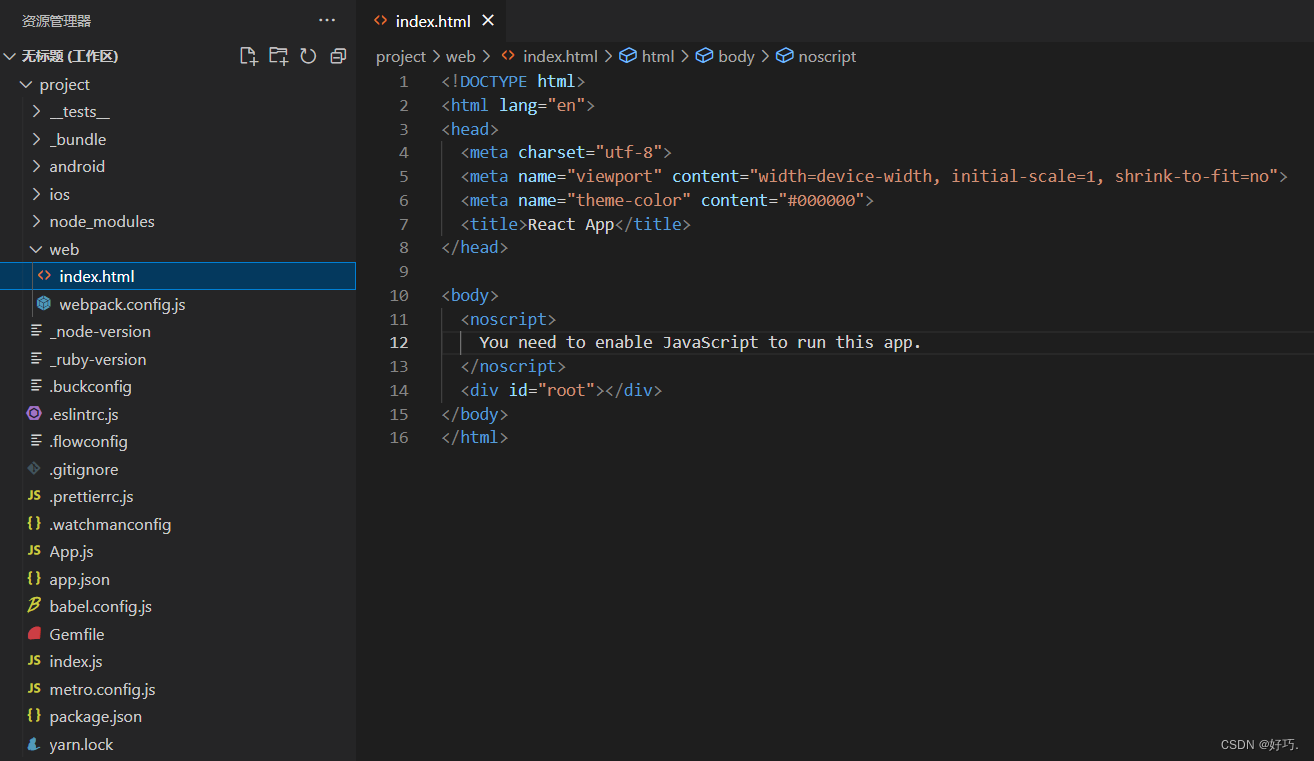1314x761 pixels.
Task: Click the _node-version file lines icon
Action: (36, 331)
